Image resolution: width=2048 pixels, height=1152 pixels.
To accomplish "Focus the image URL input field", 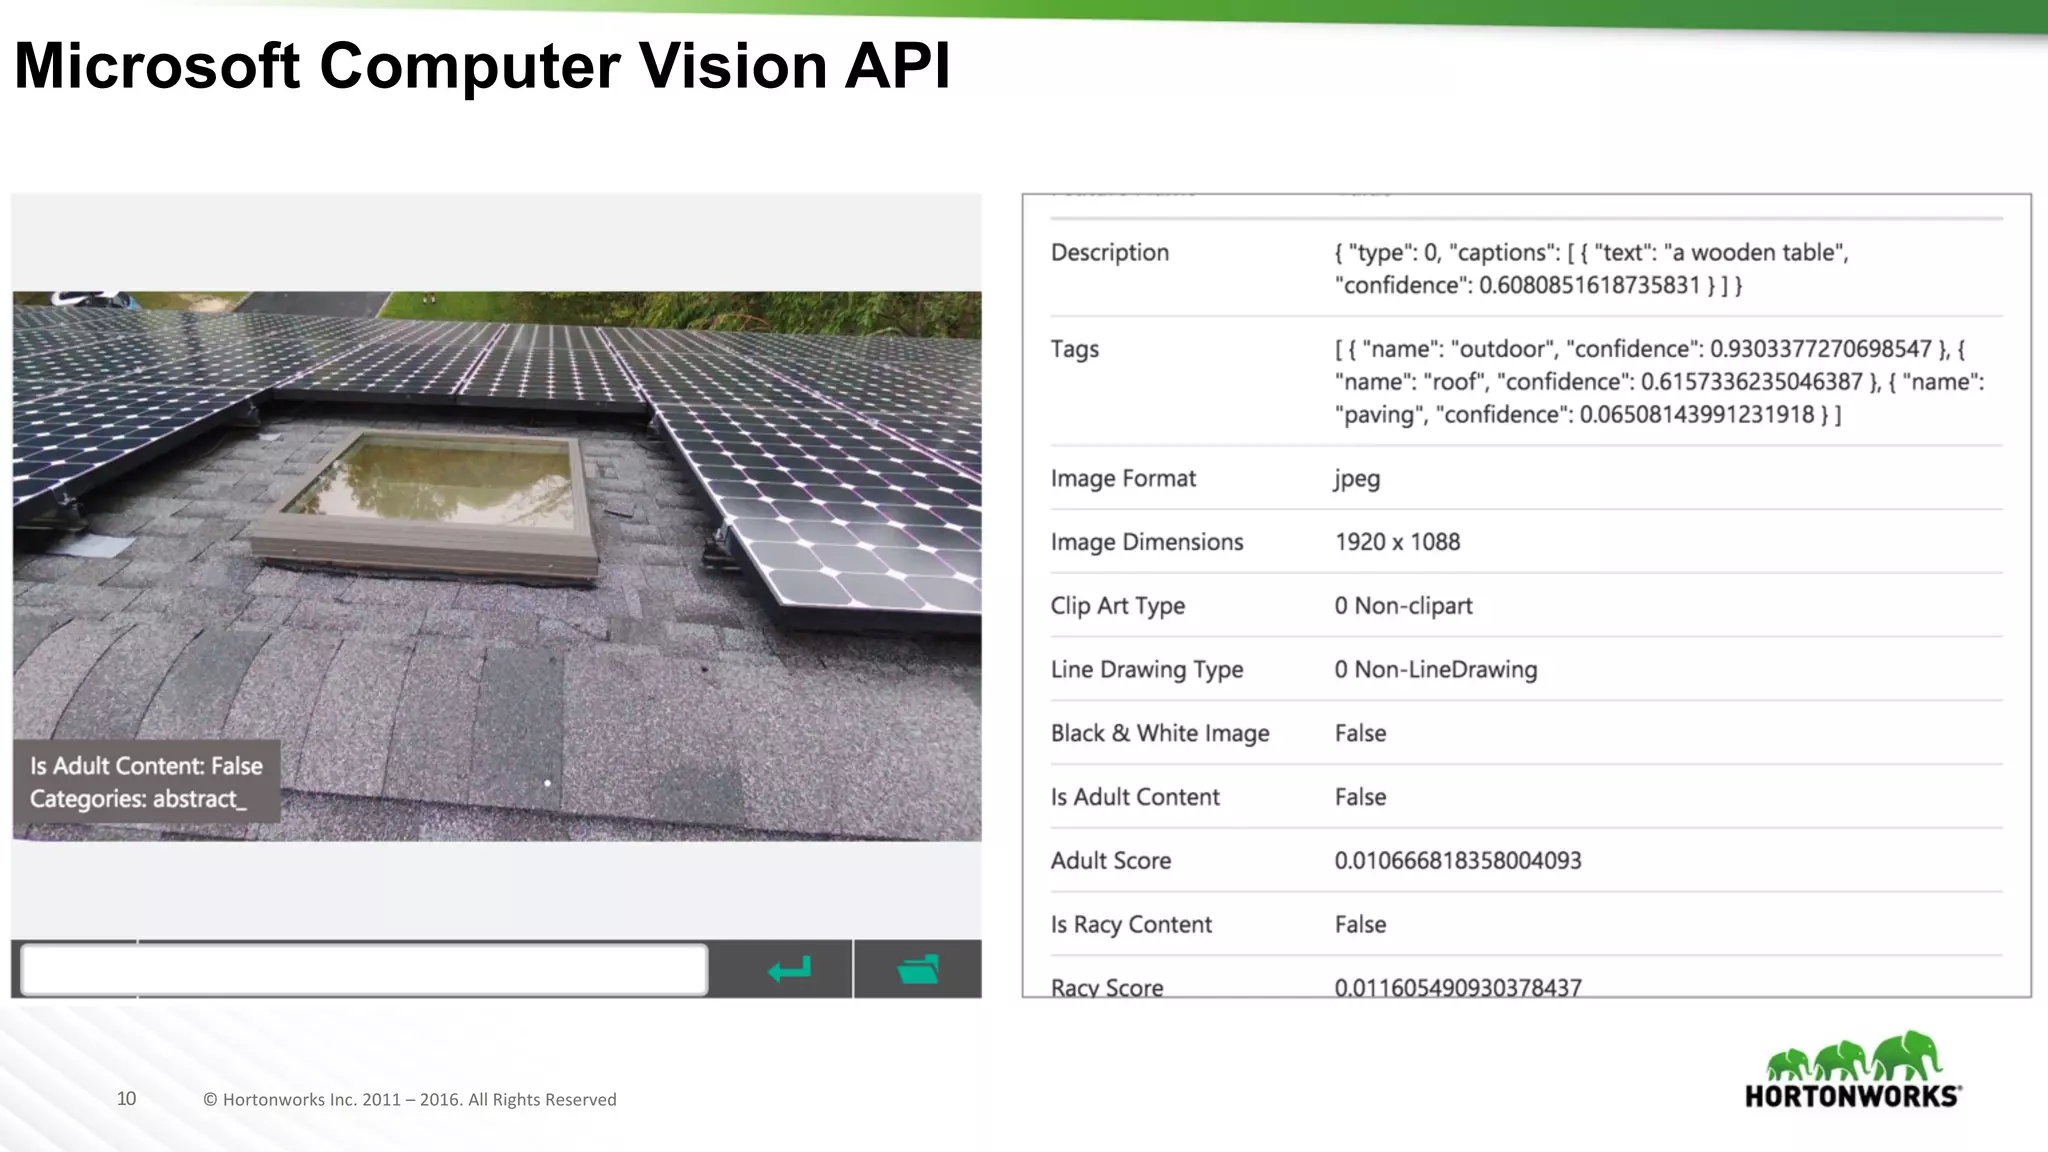I will tap(364, 969).
